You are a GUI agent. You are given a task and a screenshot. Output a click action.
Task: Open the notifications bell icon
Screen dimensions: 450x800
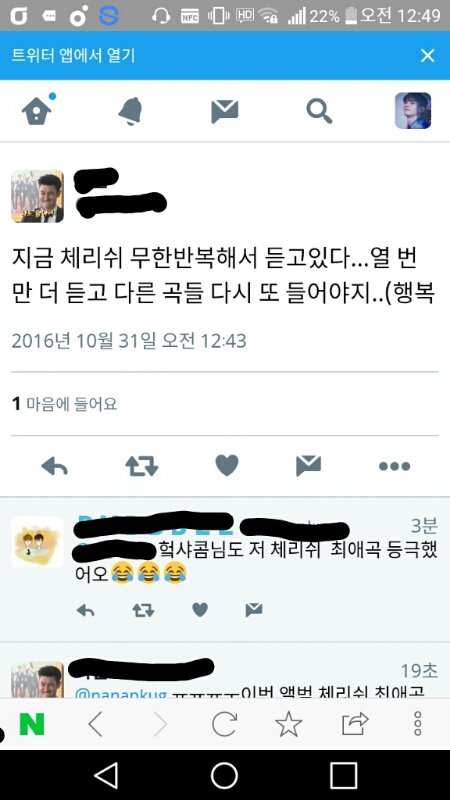coord(131,111)
